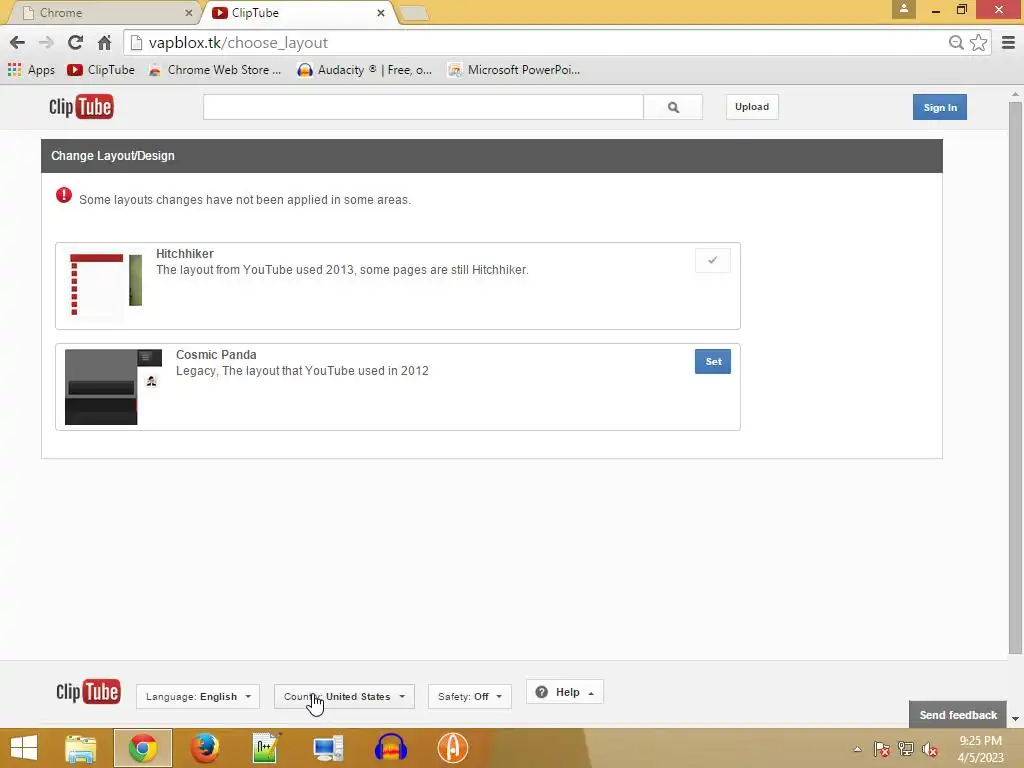Bookmark page with the star icon

978,43
